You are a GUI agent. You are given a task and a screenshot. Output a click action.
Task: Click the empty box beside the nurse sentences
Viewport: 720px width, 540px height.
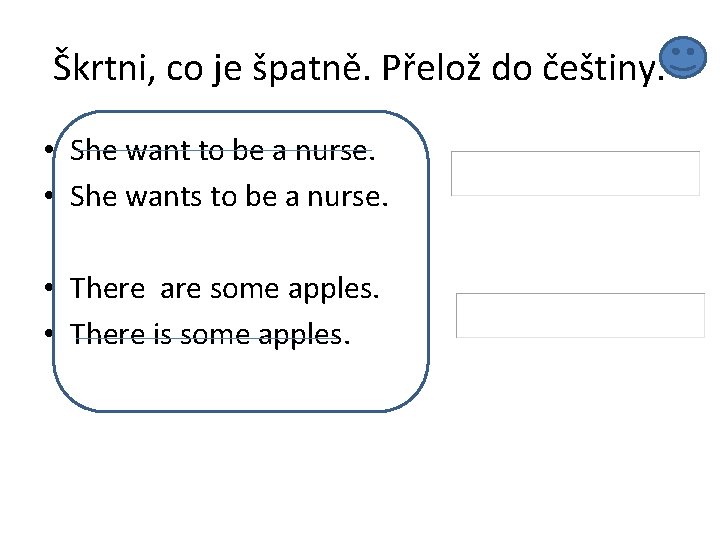[x=575, y=173]
